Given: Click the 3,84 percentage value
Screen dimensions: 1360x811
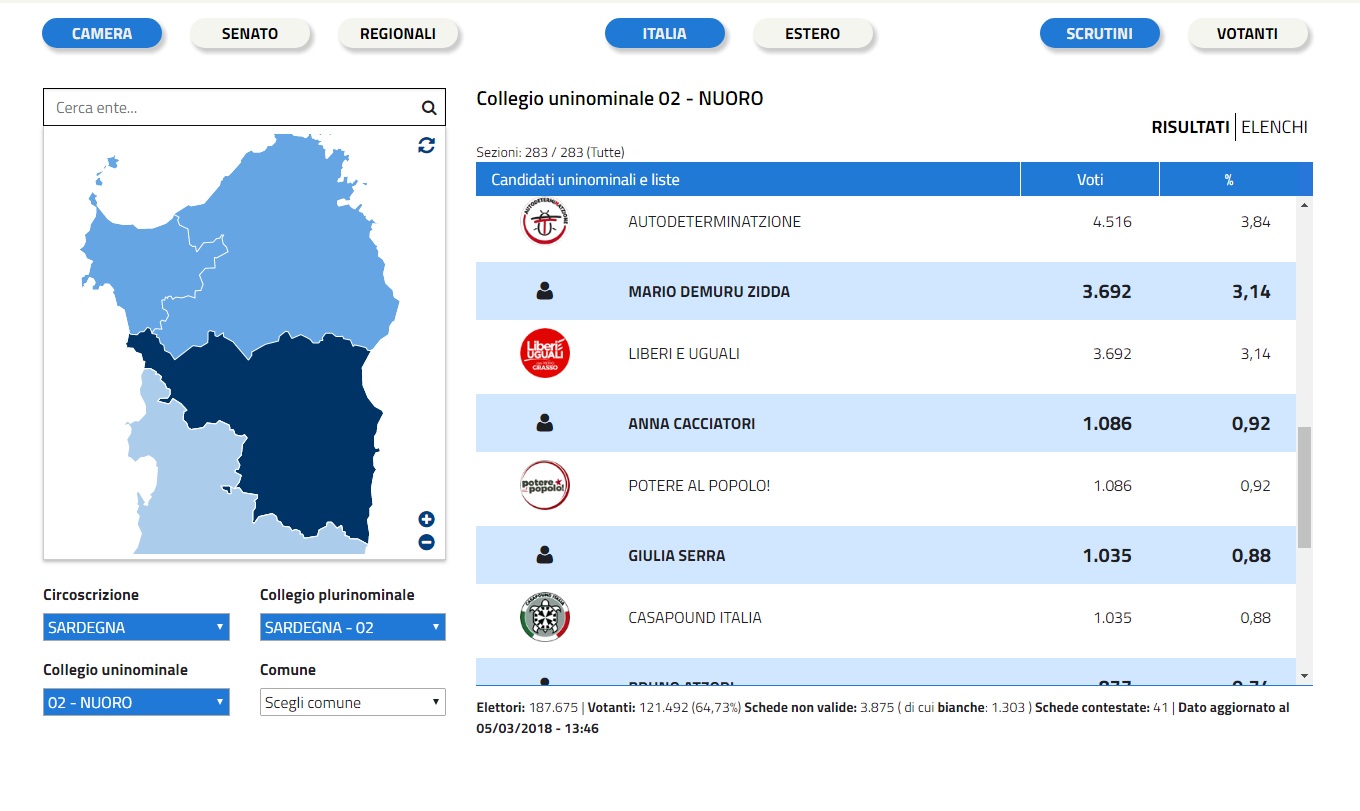Looking at the screenshot, I should [1255, 222].
